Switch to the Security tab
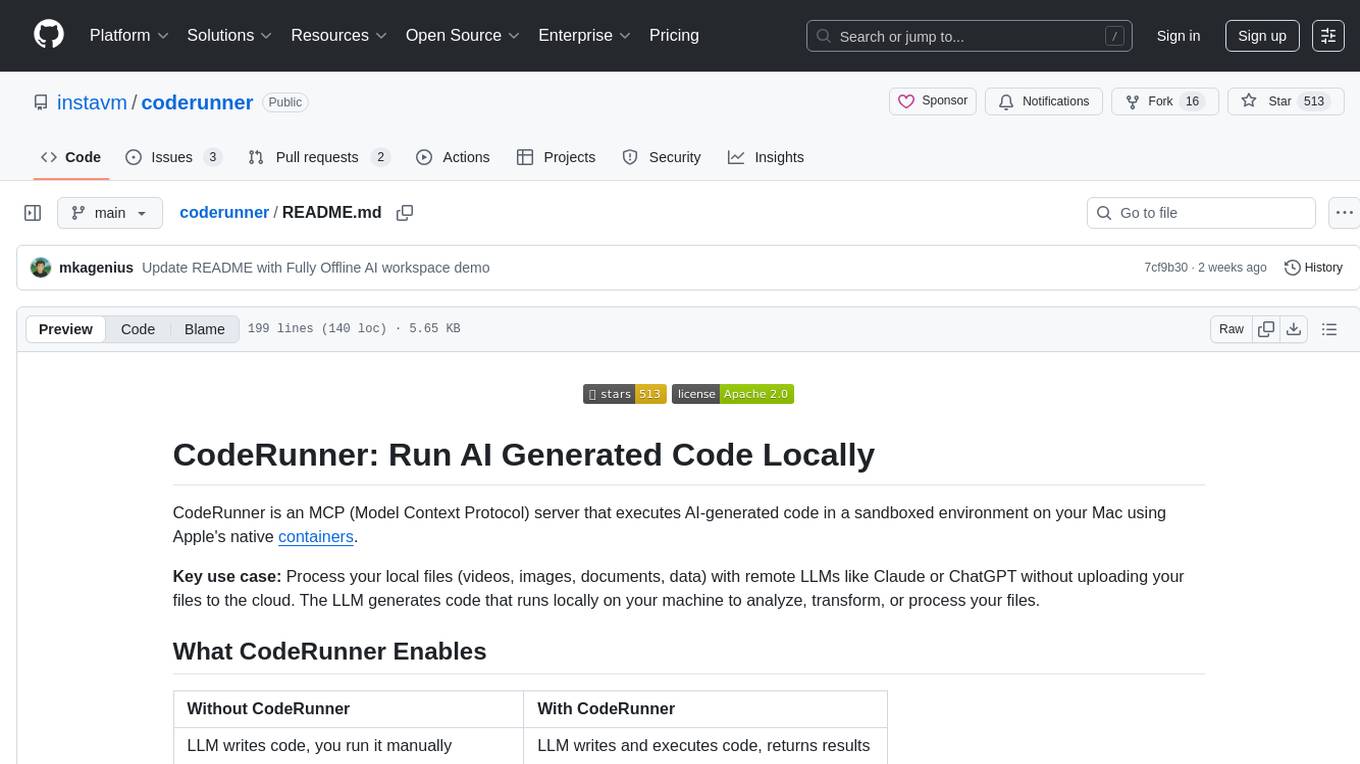Viewport: 1360px width, 764px height. [662, 157]
